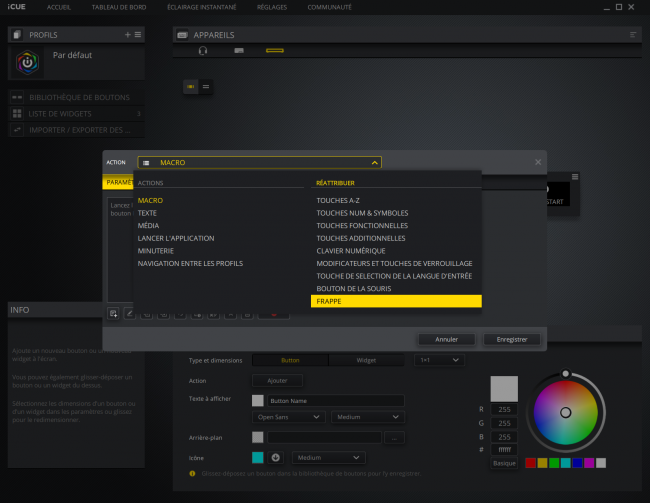Click the add new action icon
The width and height of the screenshot is (650, 503).
tap(114, 313)
